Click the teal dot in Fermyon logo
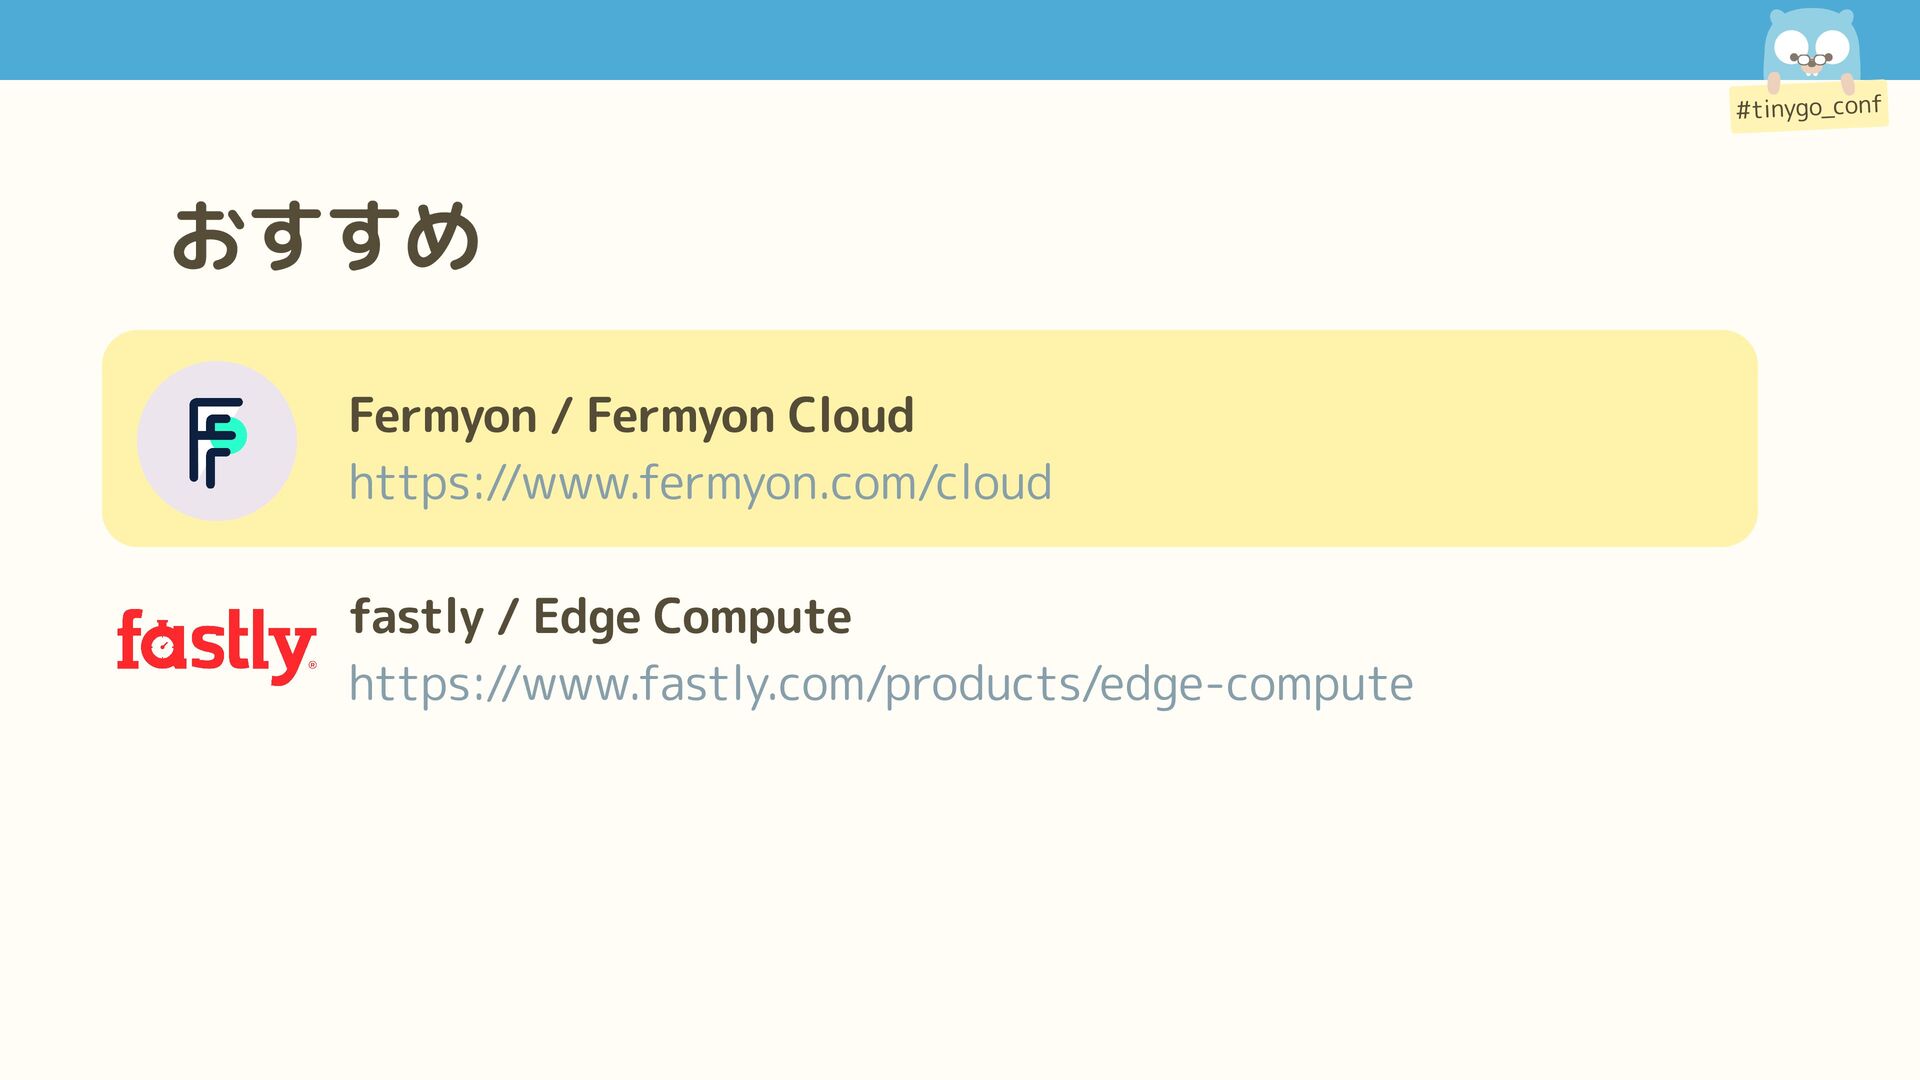The width and height of the screenshot is (1920, 1080). (233, 436)
